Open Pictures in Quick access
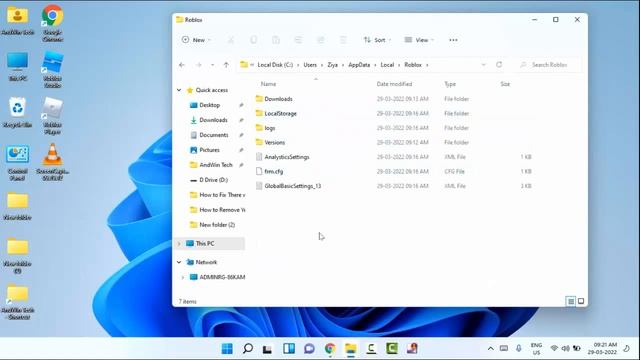This screenshot has width=640, height=360. click(x=209, y=150)
